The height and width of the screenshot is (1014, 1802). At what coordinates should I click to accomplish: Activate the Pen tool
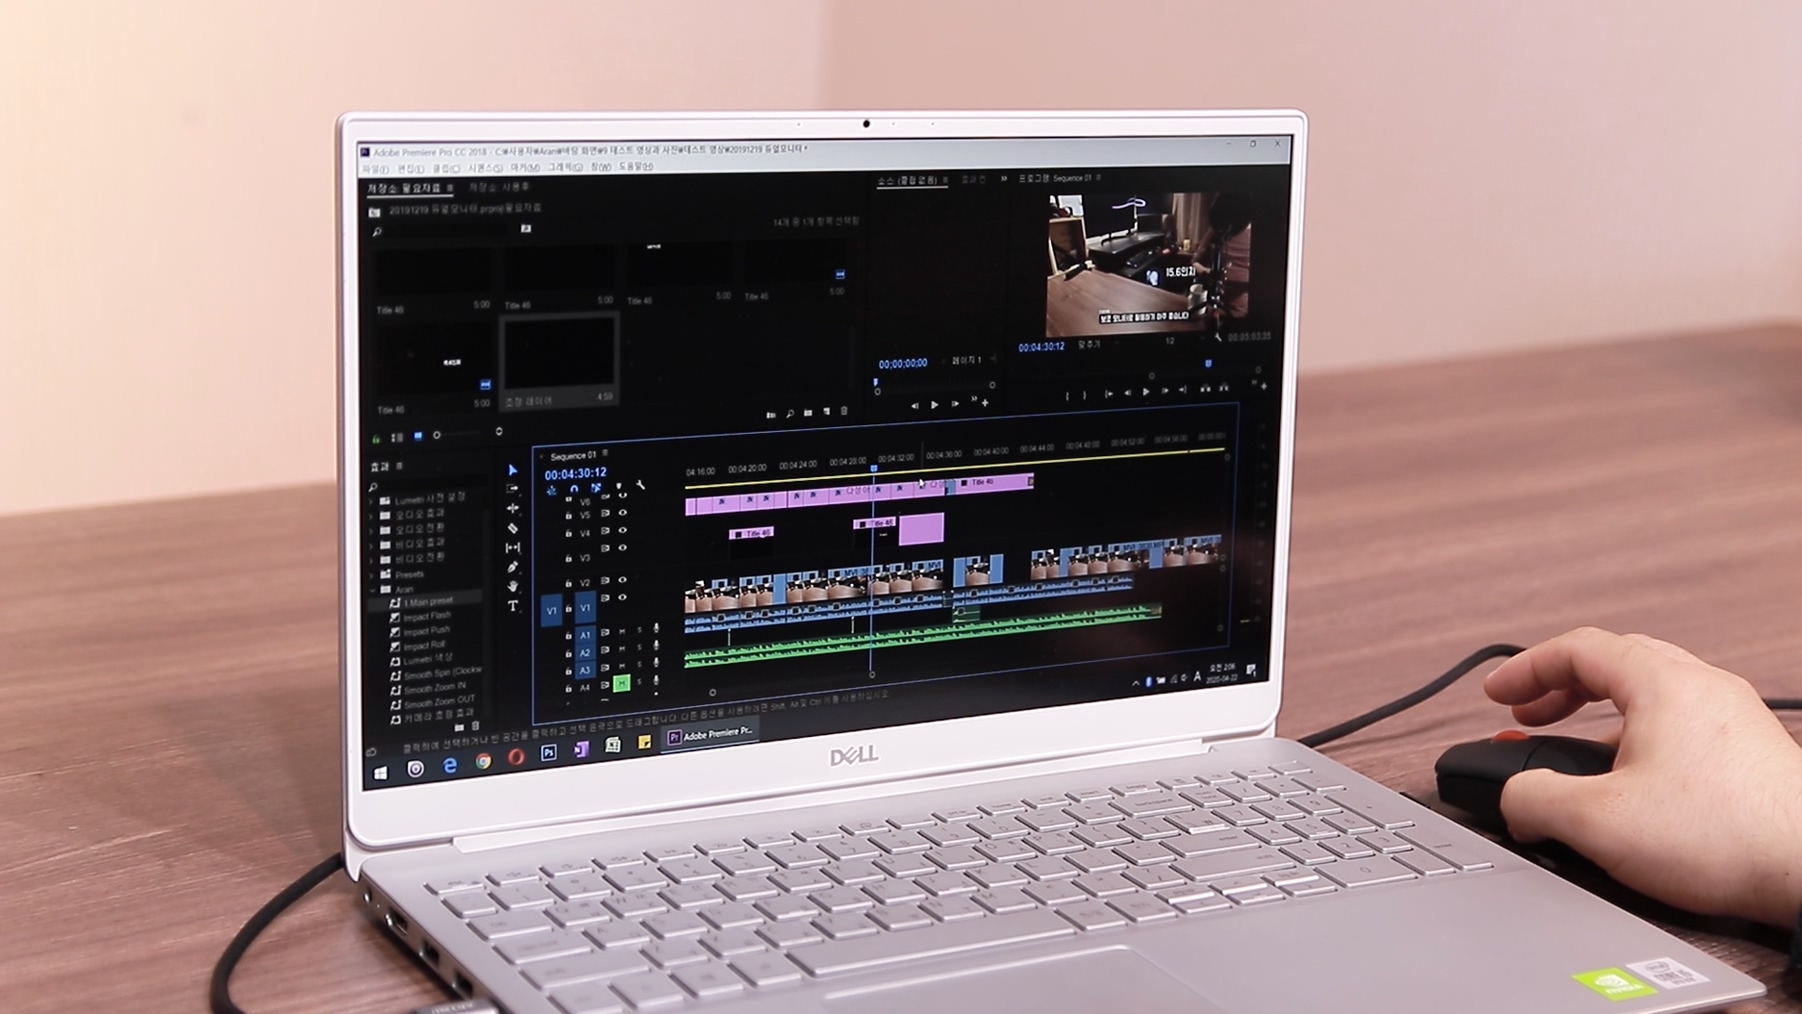click(x=513, y=567)
